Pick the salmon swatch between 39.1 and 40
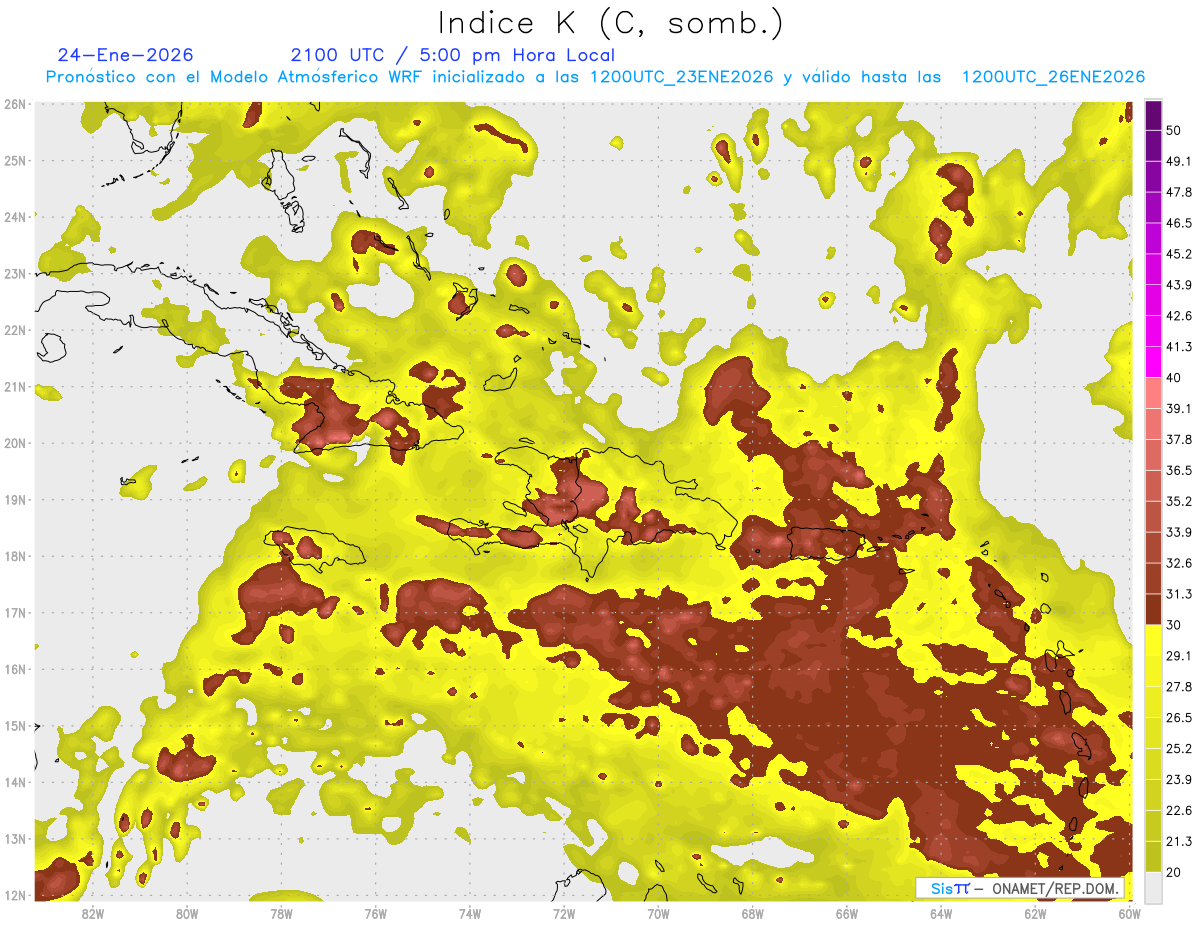The image size is (1200, 927). [1153, 393]
